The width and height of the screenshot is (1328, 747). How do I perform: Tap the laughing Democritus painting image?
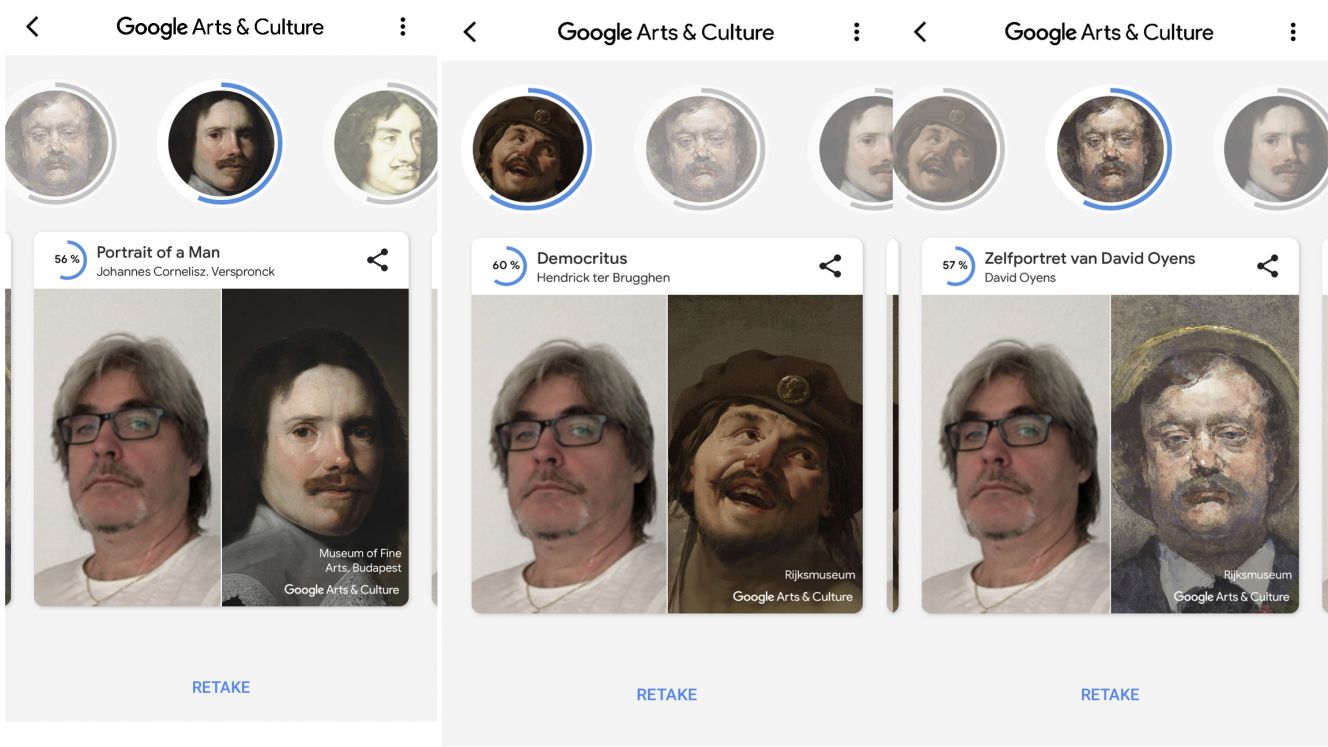pos(765,454)
